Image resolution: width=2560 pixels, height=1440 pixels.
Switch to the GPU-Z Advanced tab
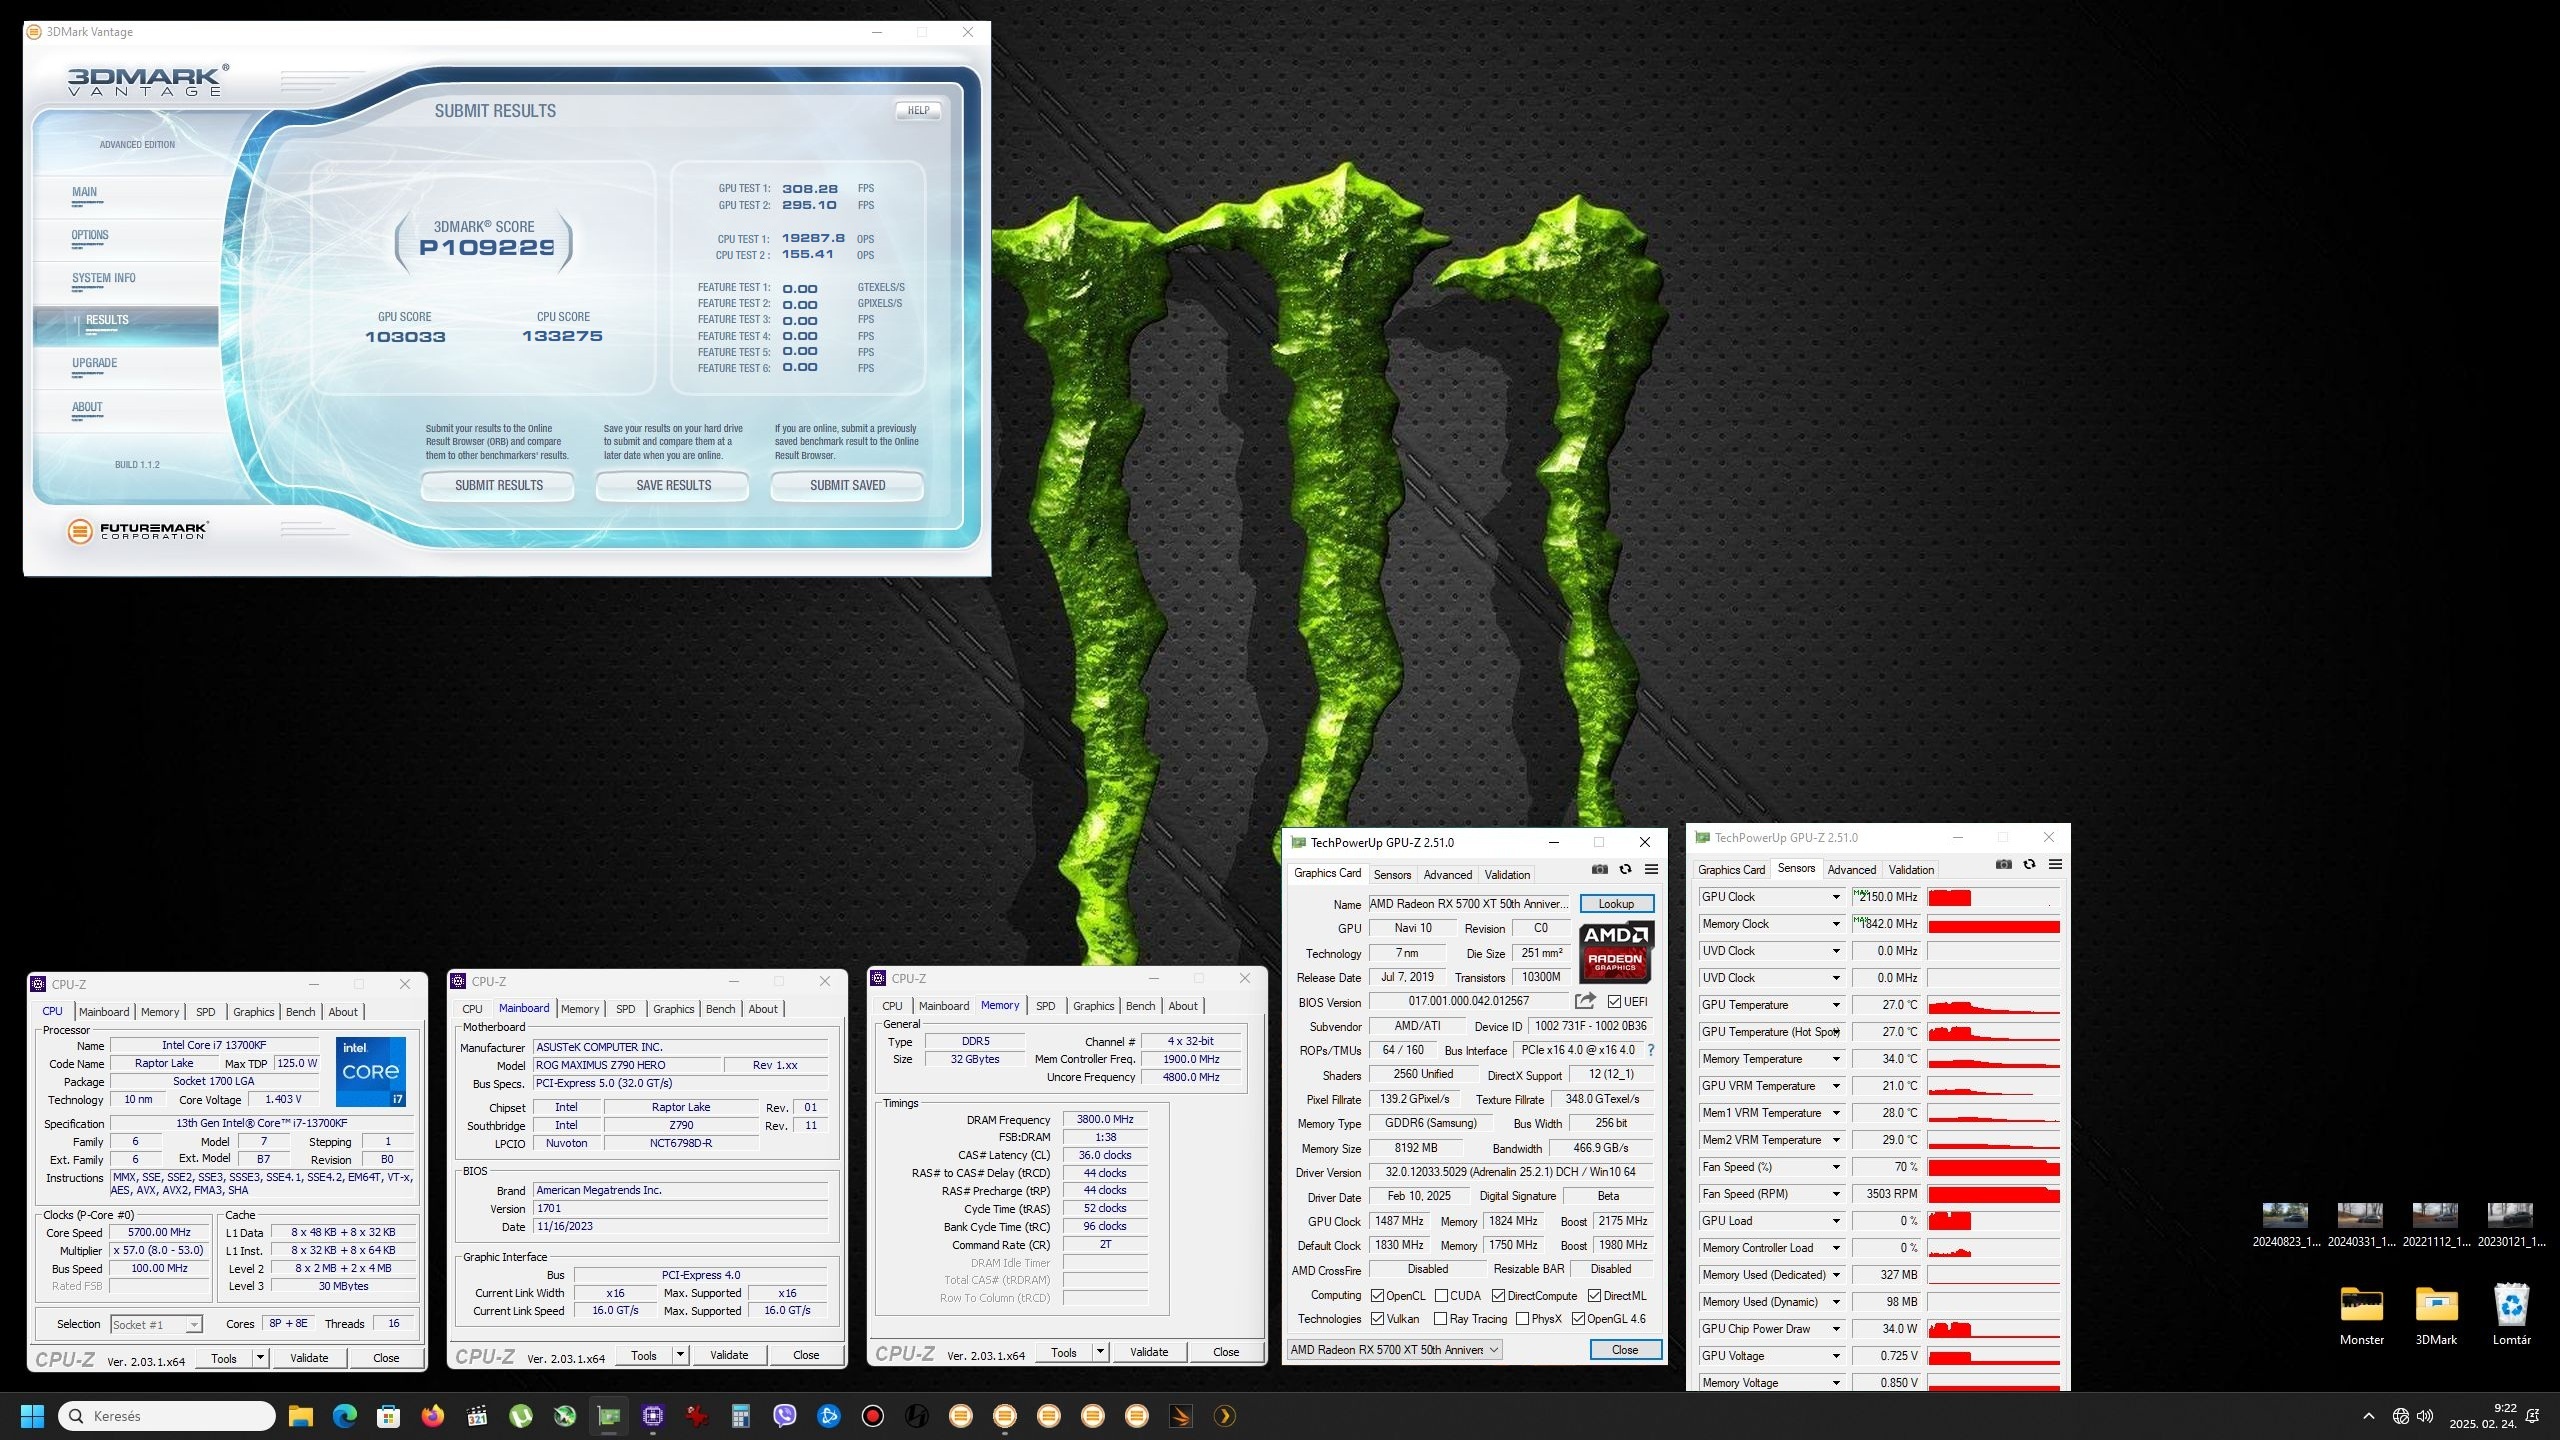tap(1447, 874)
